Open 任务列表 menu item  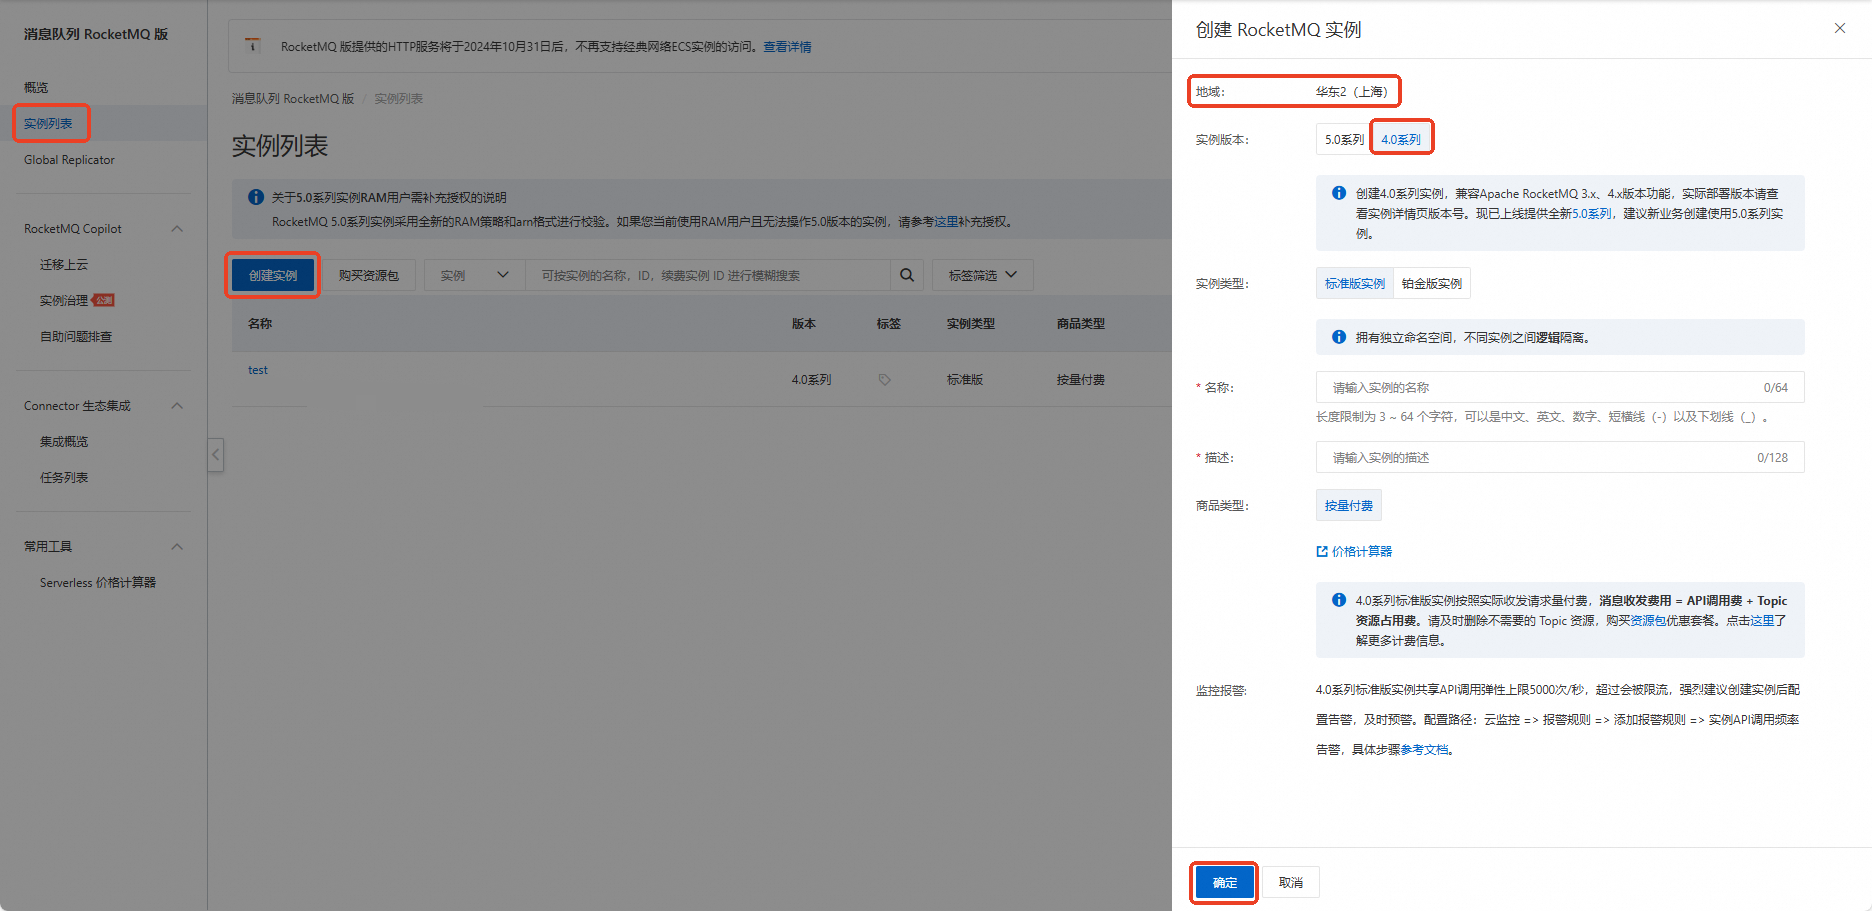(x=64, y=477)
